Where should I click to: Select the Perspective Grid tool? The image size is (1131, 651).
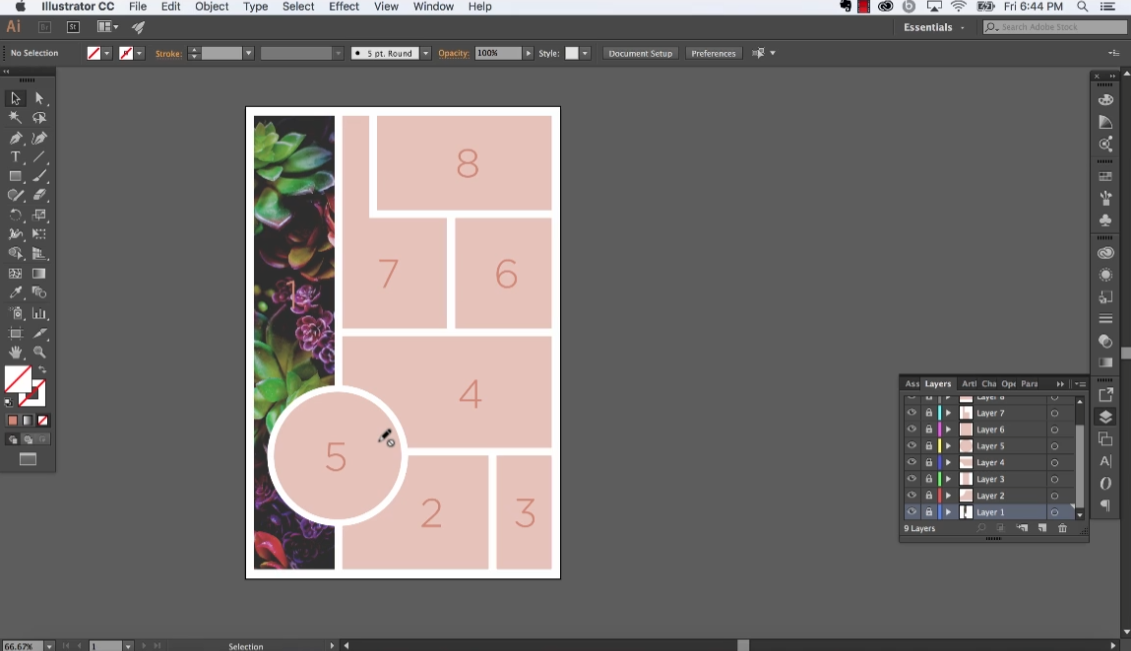point(39,254)
